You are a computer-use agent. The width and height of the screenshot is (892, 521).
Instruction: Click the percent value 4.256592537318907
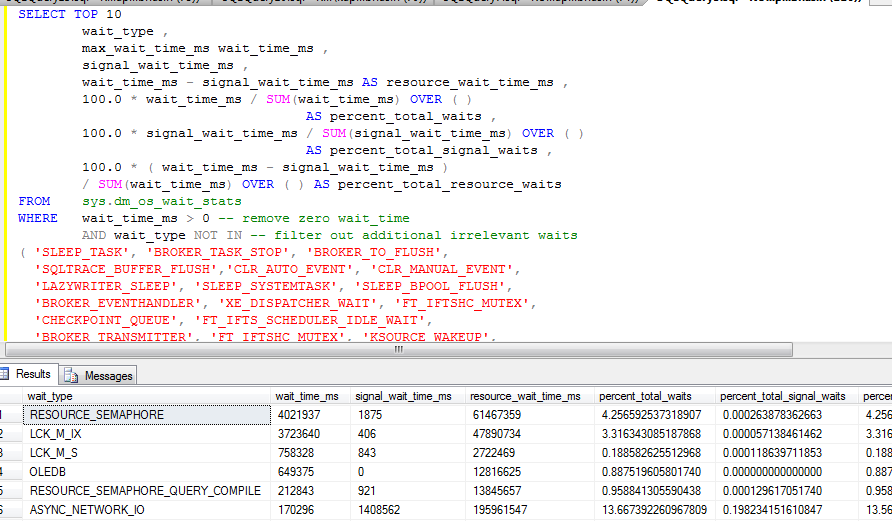pos(651,415)
